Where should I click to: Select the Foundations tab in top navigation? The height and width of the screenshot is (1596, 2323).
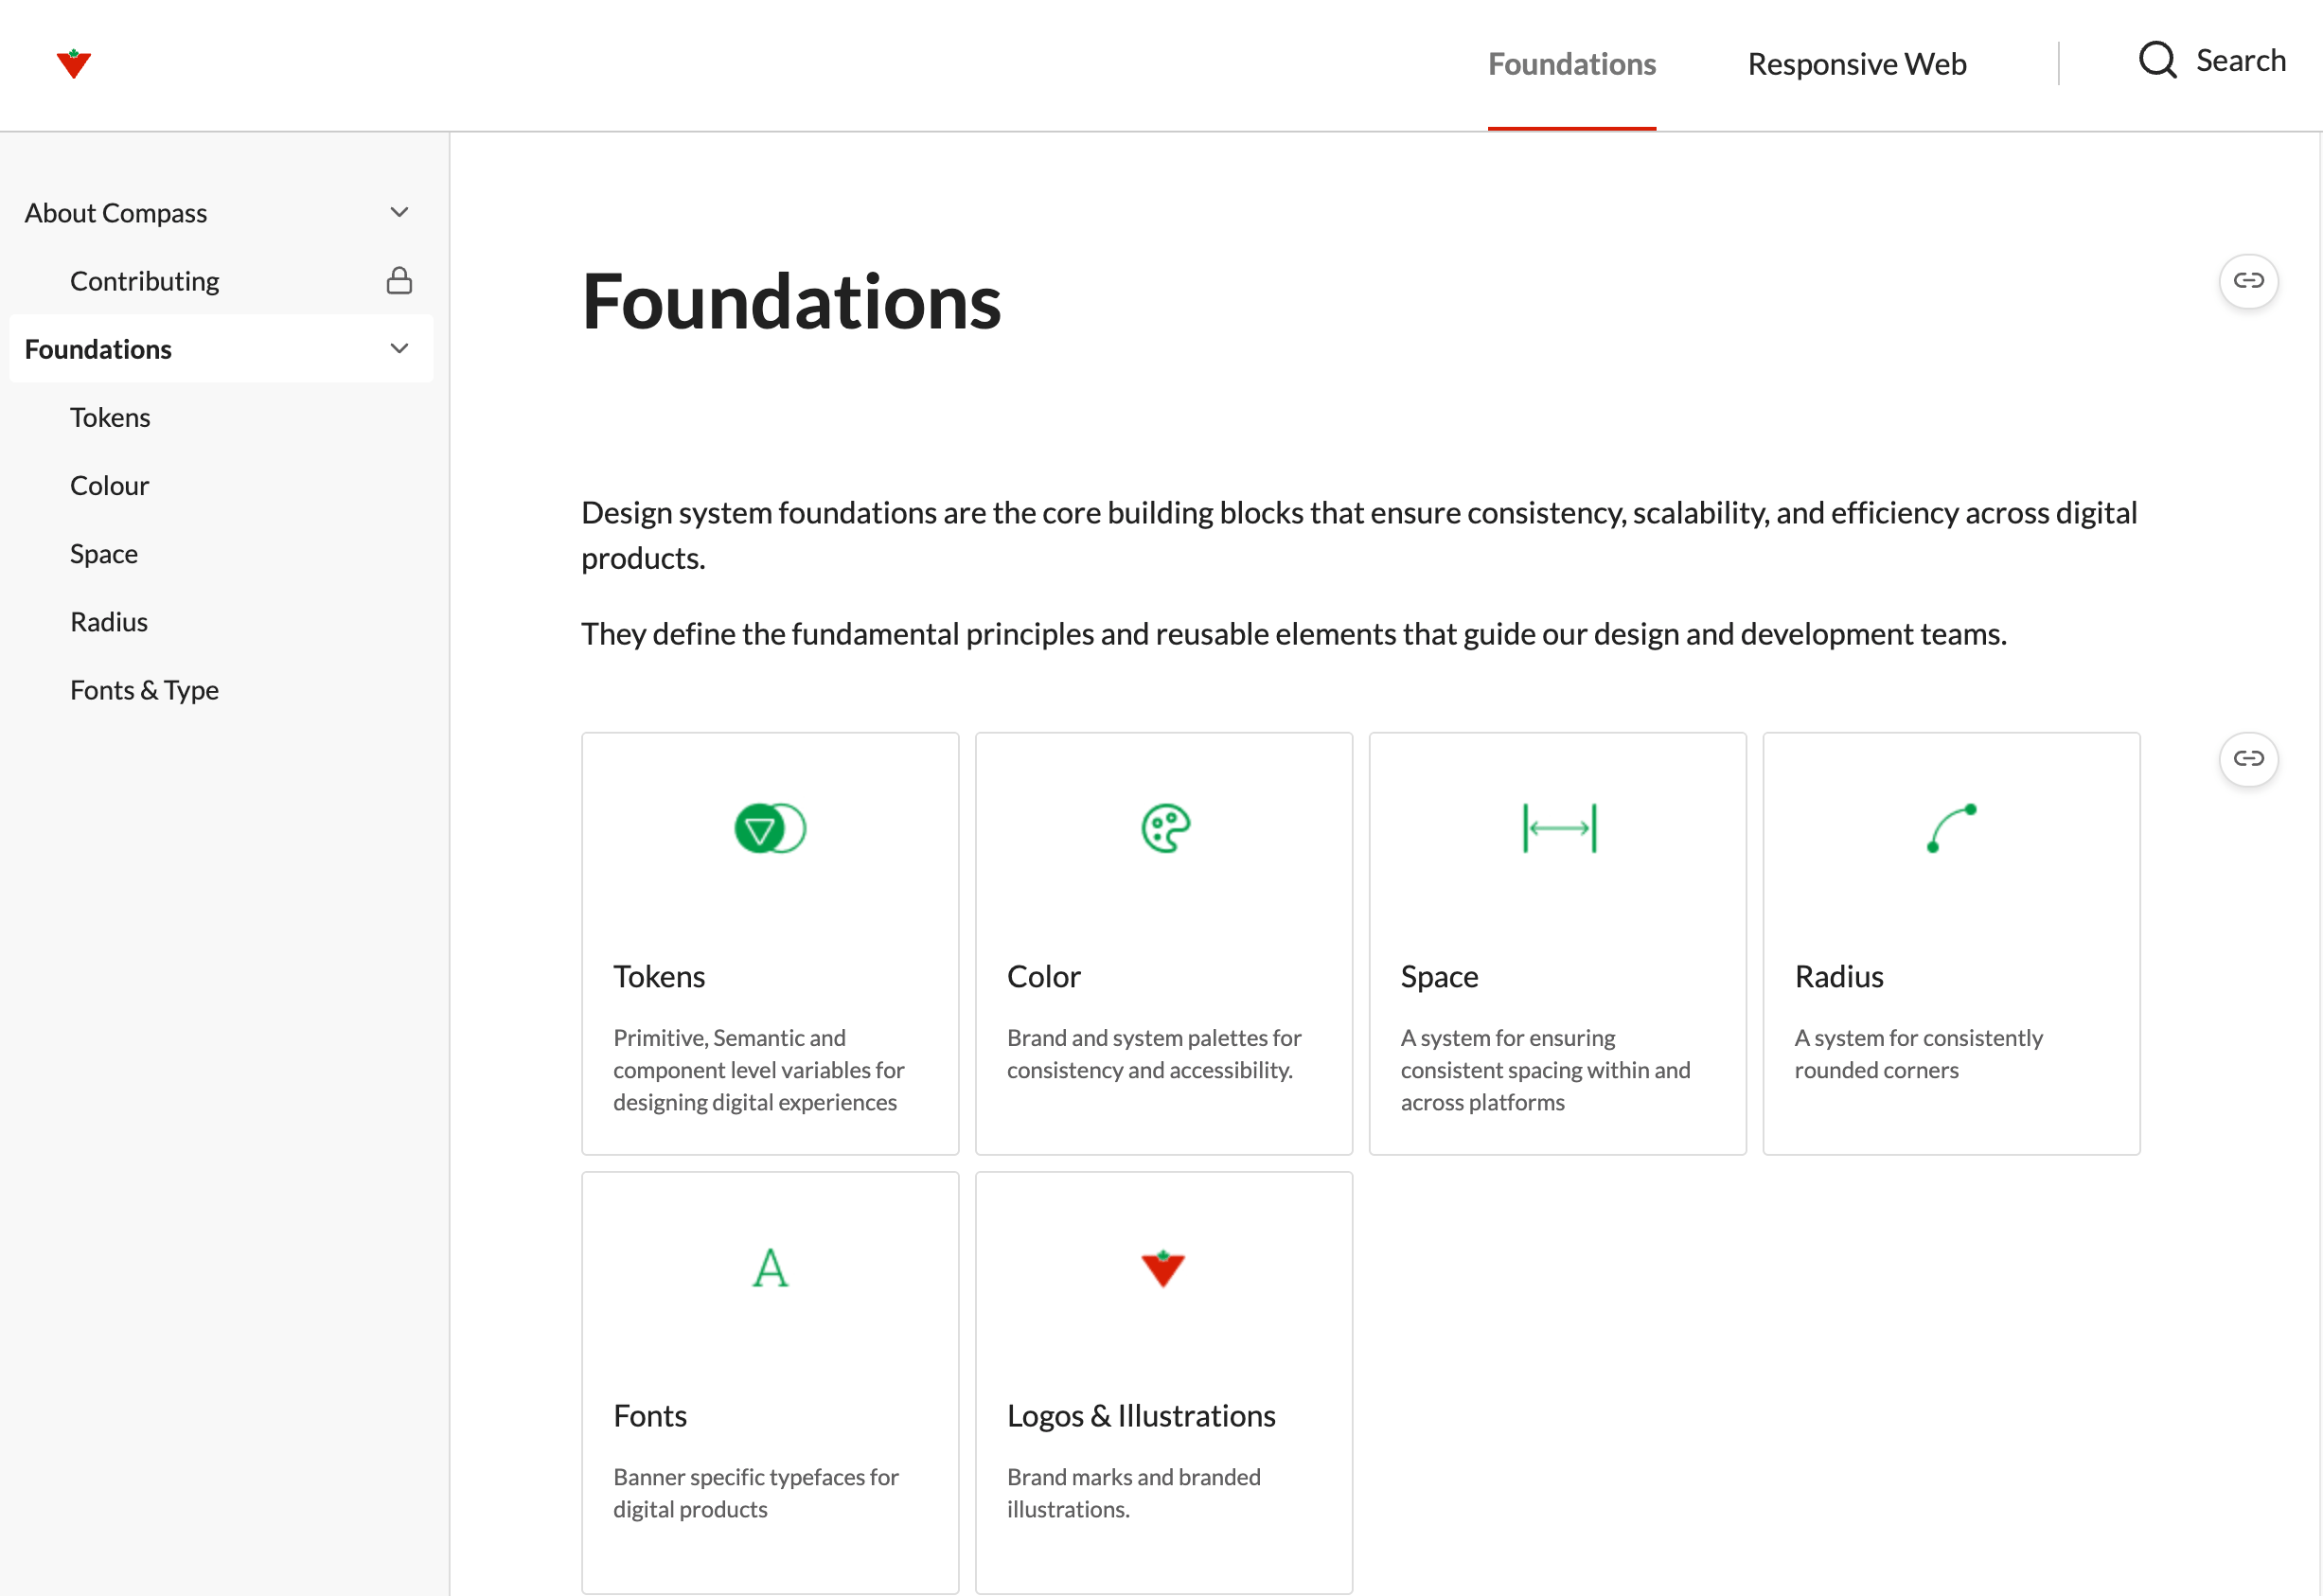coord(1571,64)
